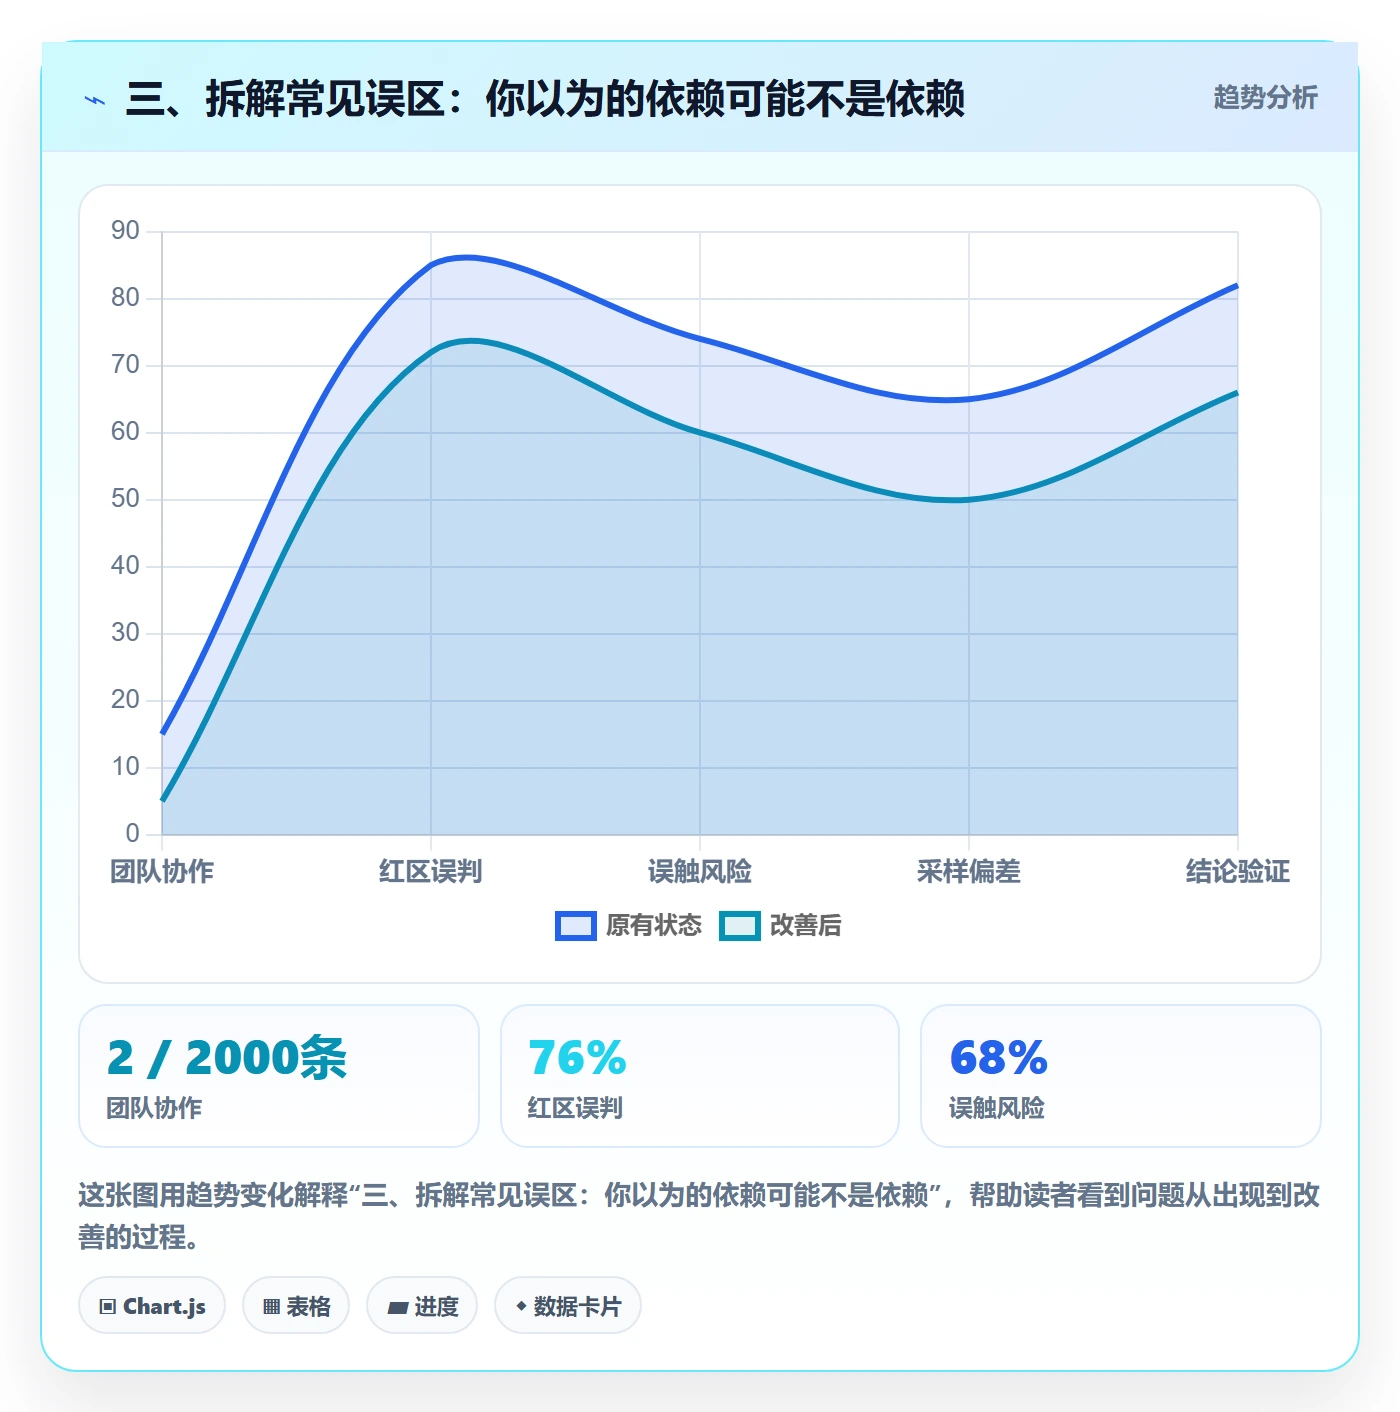Click the 68% stat value
This screenshot has height=1412, width=1400.
998,1058
